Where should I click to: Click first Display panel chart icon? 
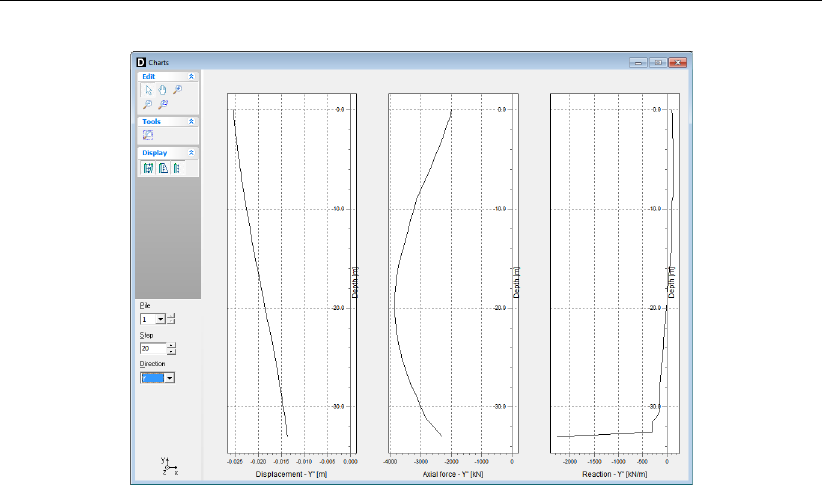148,168
